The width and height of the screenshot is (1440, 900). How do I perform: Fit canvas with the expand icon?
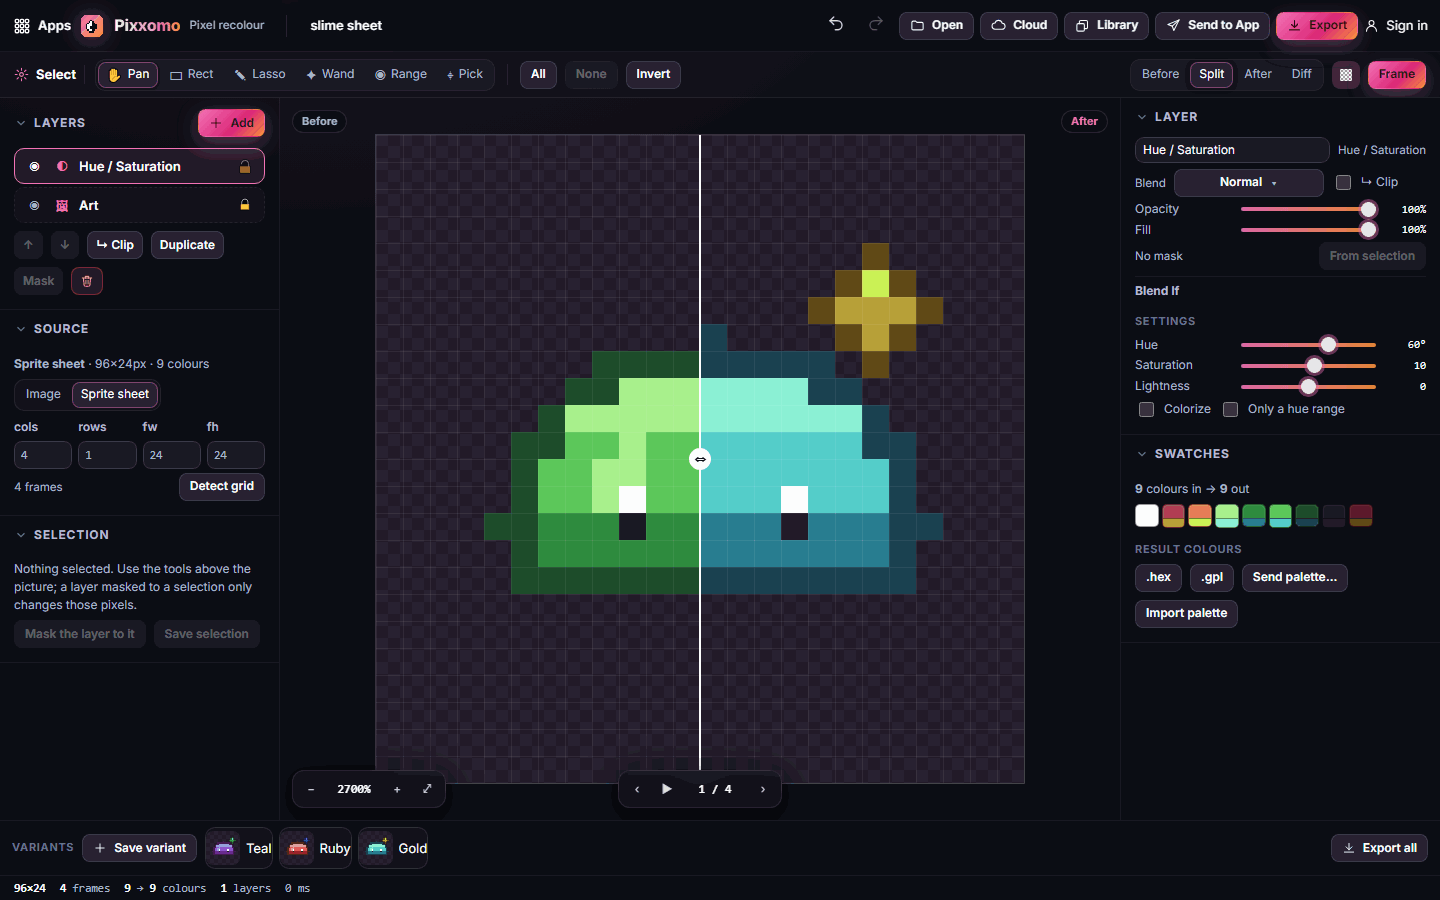(x=427, y=789)
